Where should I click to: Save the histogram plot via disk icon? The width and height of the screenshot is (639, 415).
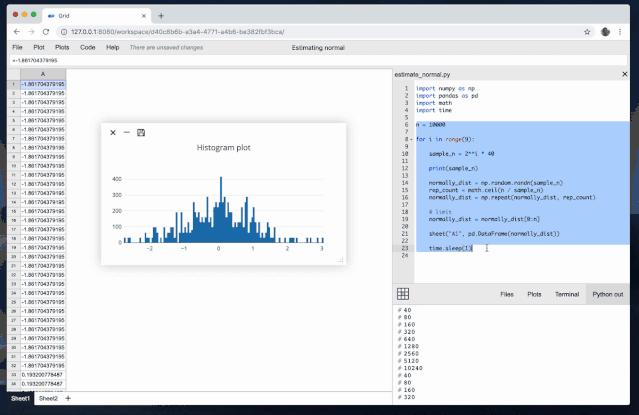coord(141,132)
